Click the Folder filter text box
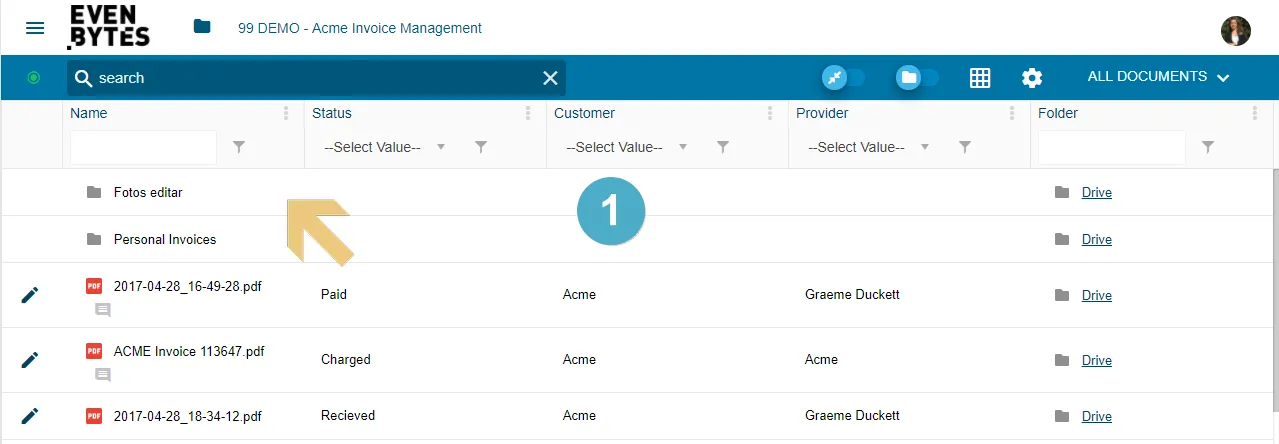1279x444 pixels. pyautogui.click(x=1111, y=147)
